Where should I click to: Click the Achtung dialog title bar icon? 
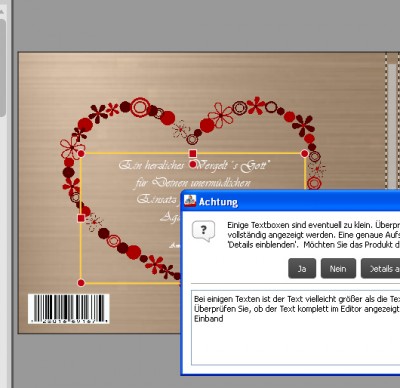pos(190,201)
